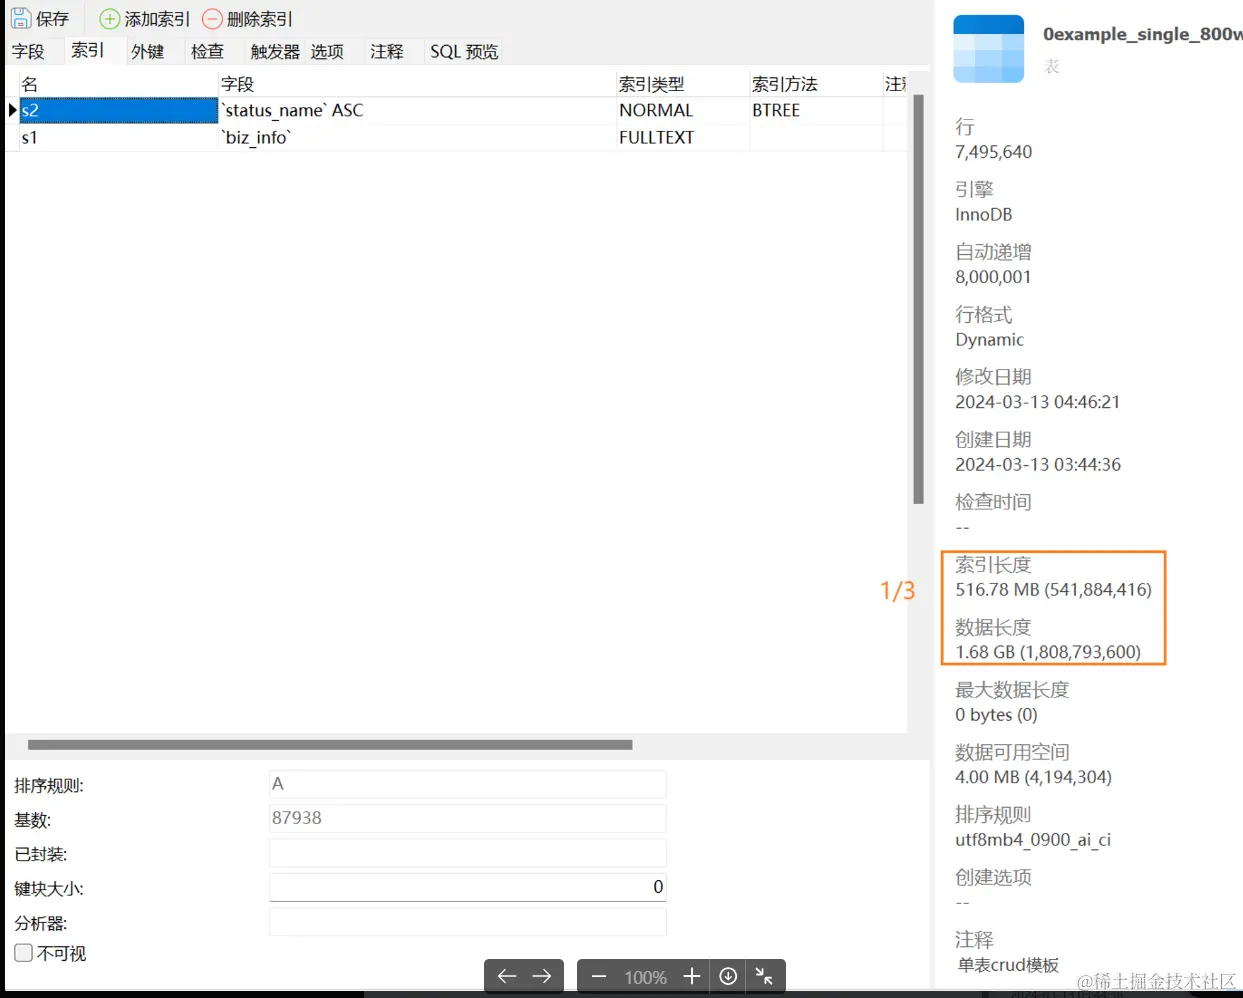1243x998 pixels.
Task: Click the NORMAL index type cell
Action: point(683,110)
